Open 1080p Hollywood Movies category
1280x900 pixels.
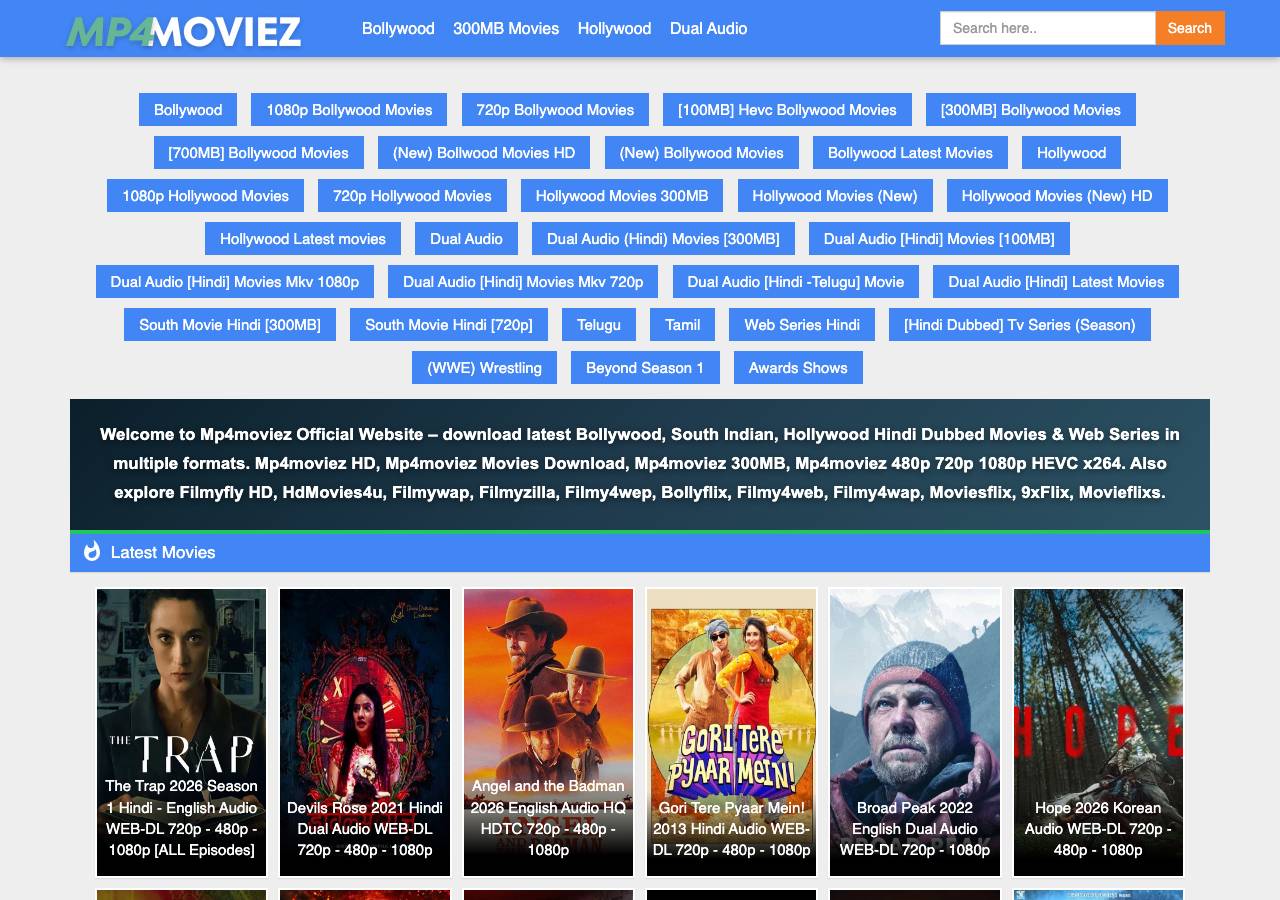click(205, 196)
